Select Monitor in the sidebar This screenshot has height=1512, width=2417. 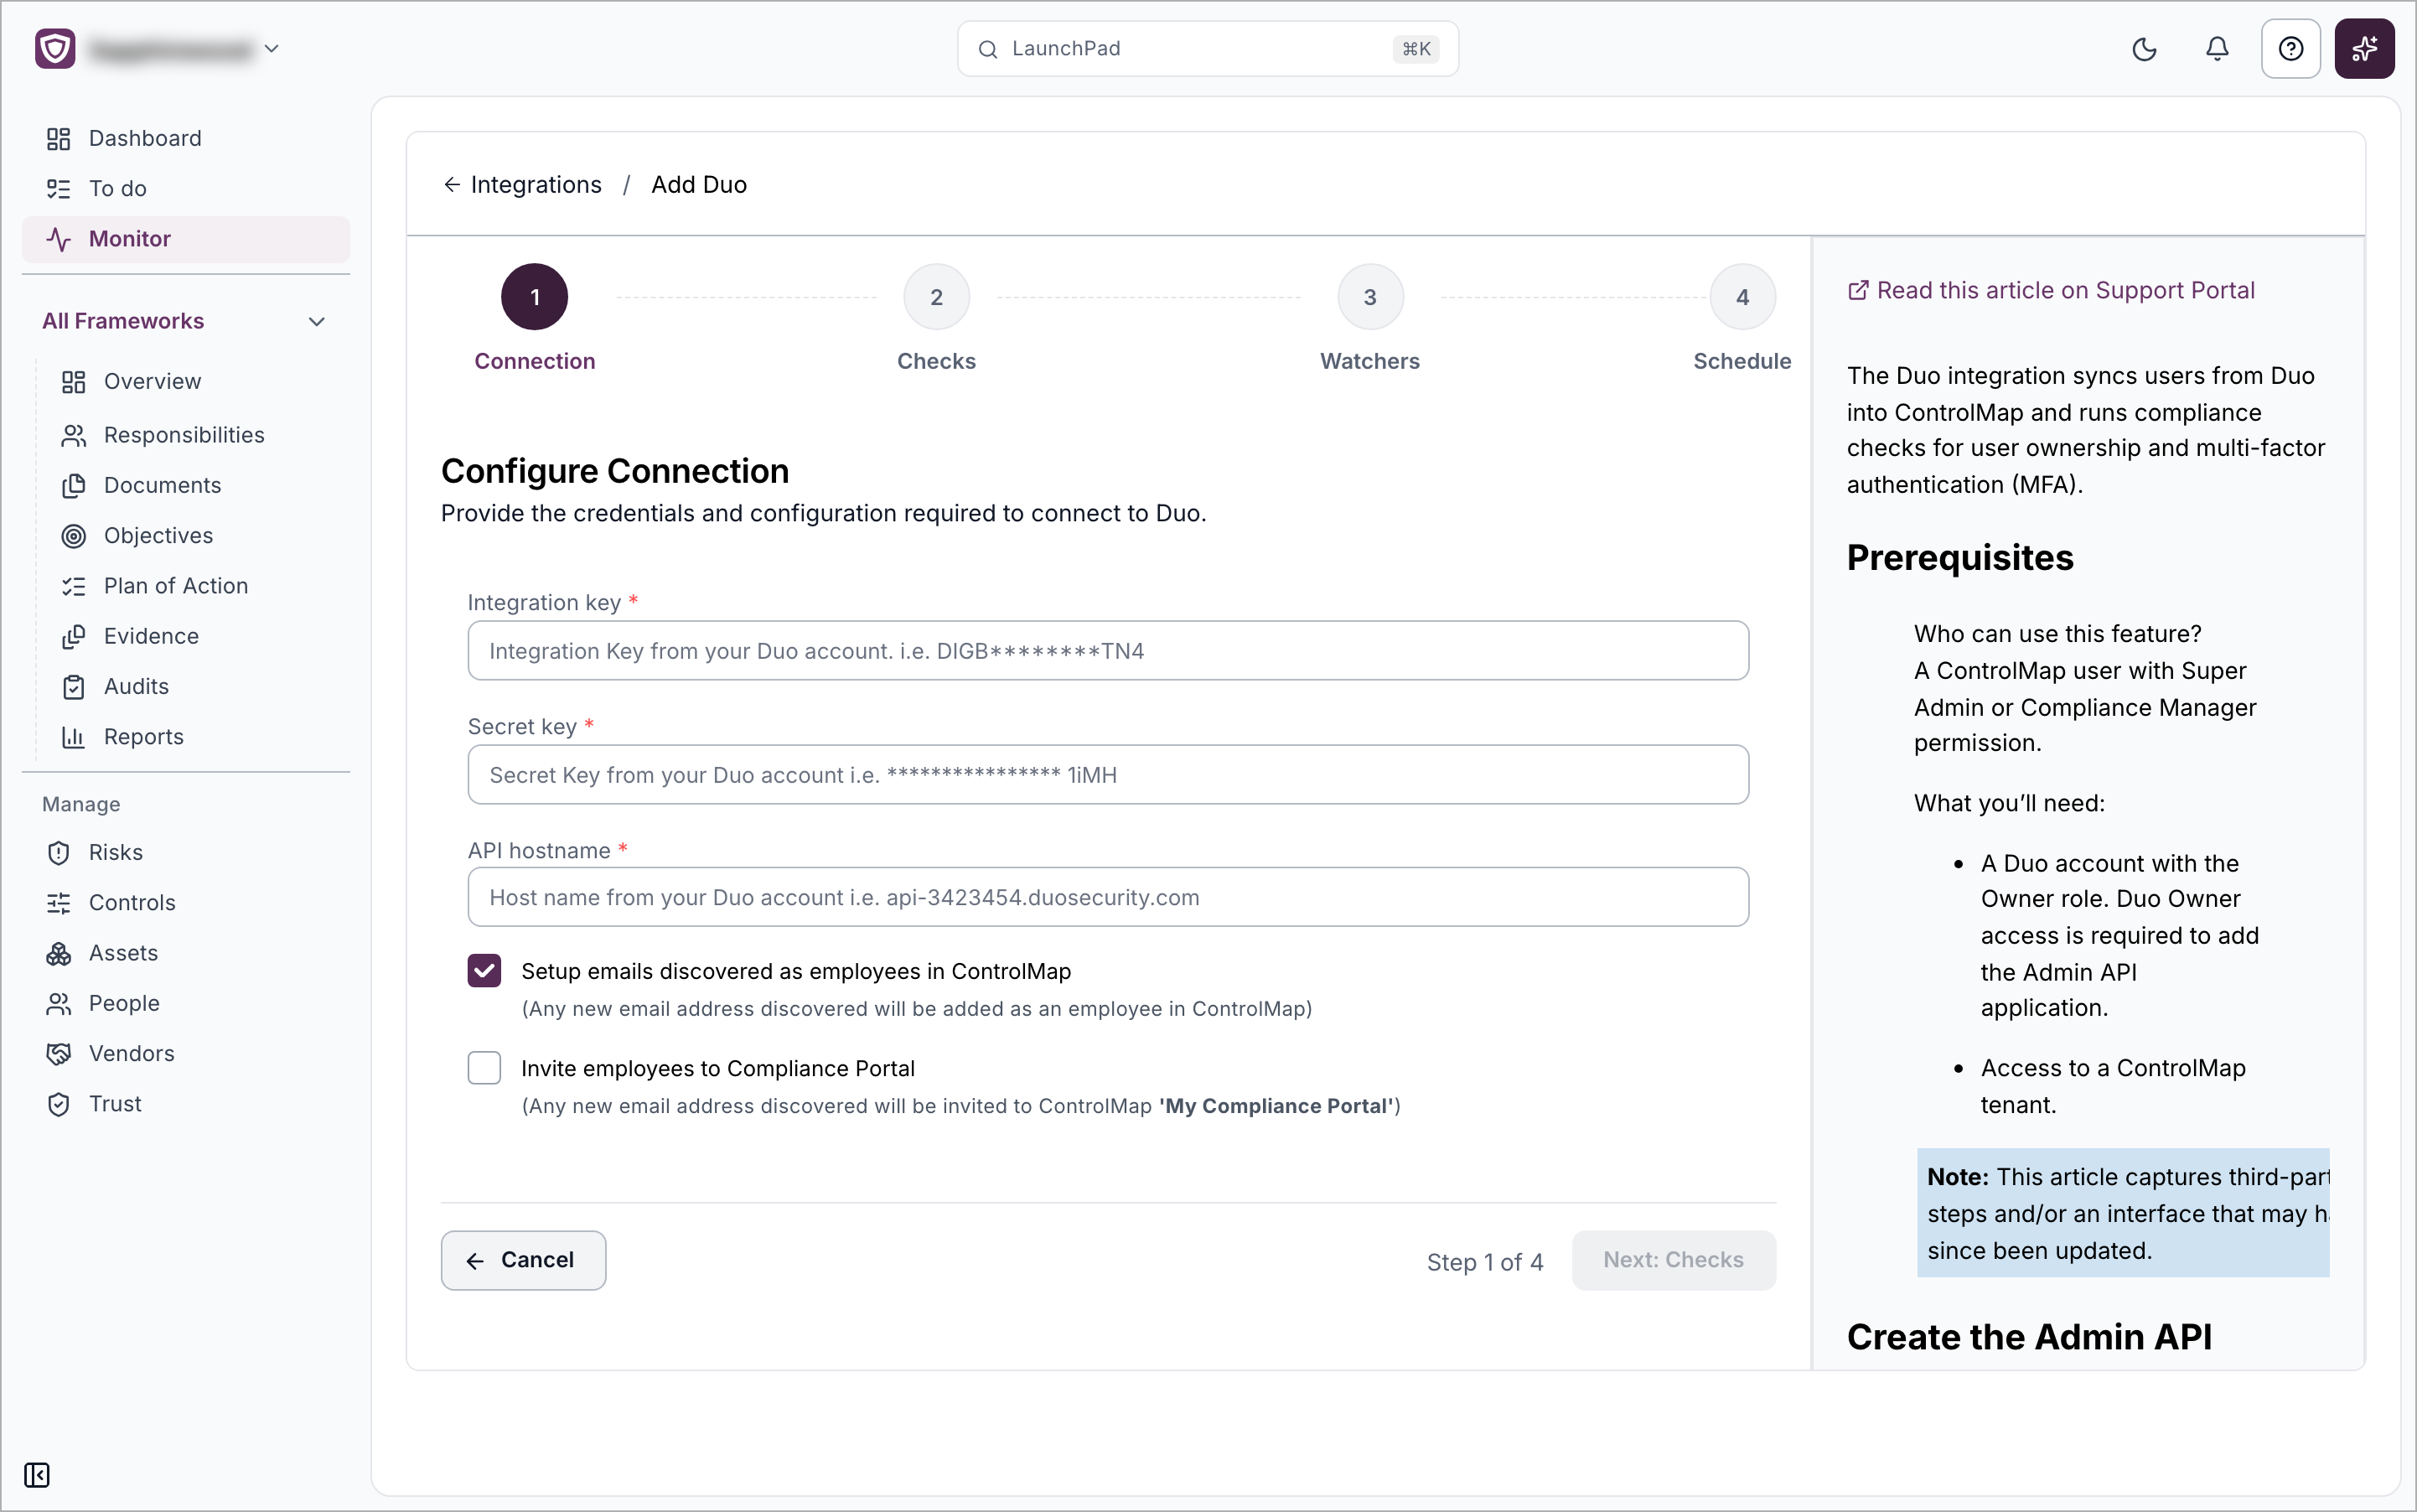click(x=186, y=239)
